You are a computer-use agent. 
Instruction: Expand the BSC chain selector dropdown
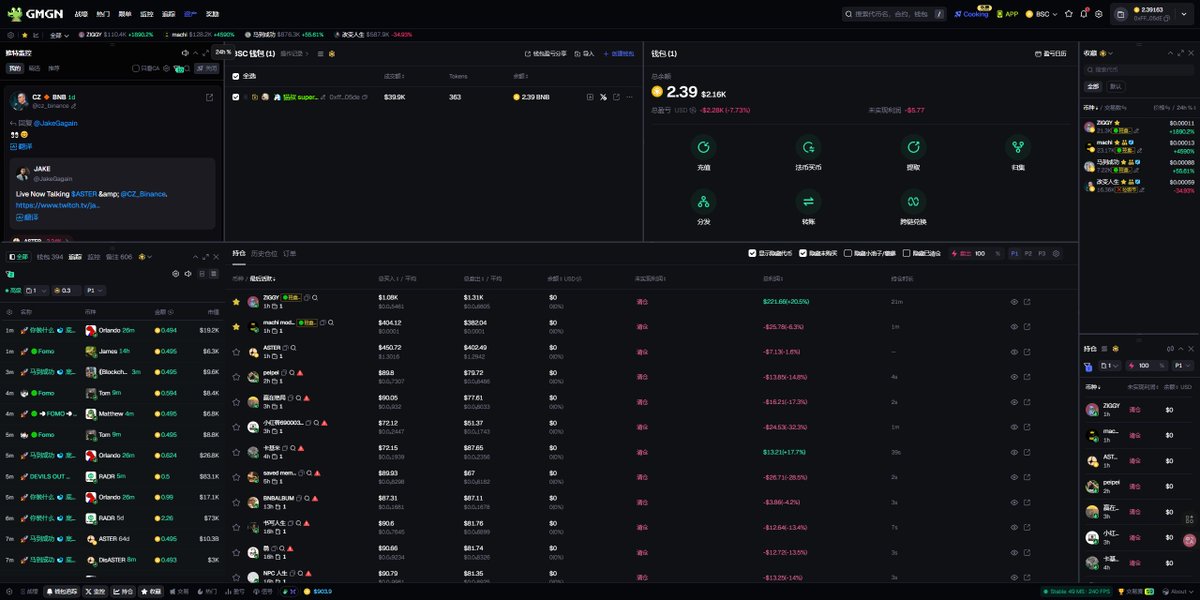click(x=1043, y=14)
